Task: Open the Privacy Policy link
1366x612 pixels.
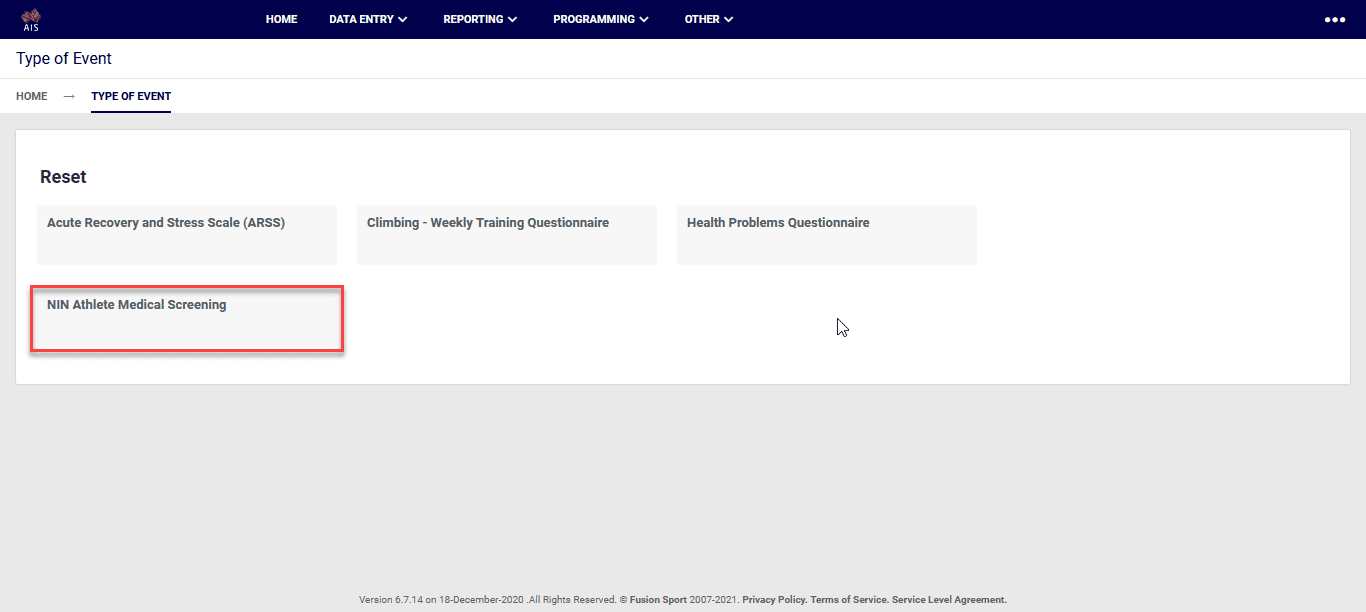Action: pos(772,599)
